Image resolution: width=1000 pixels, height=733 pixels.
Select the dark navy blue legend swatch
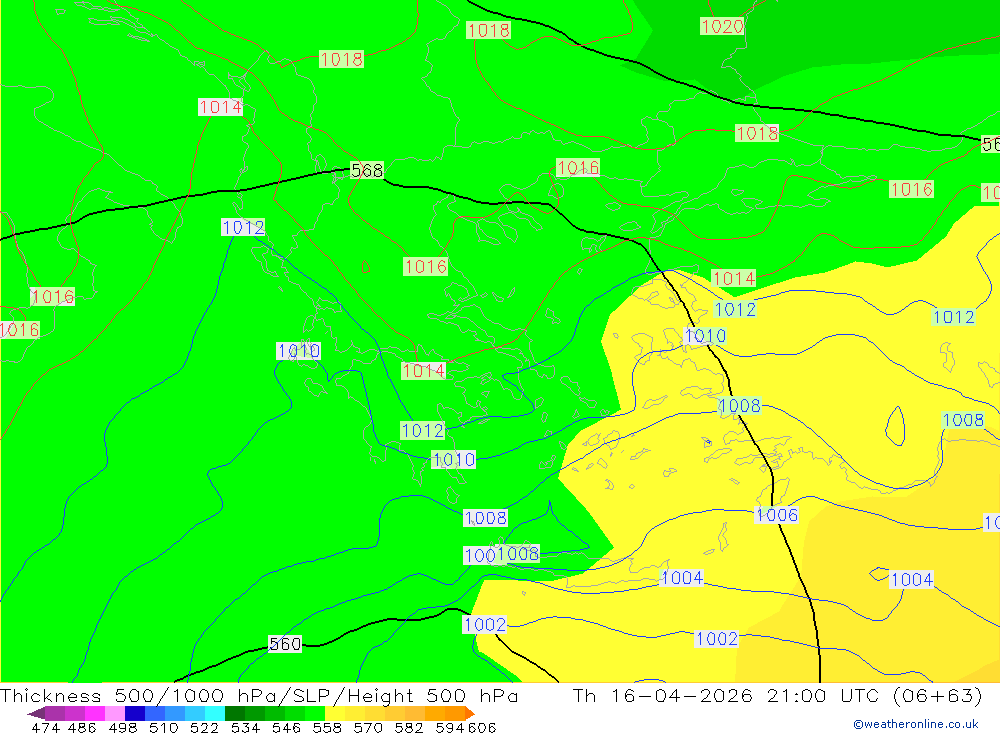click(x=135, y=713)
